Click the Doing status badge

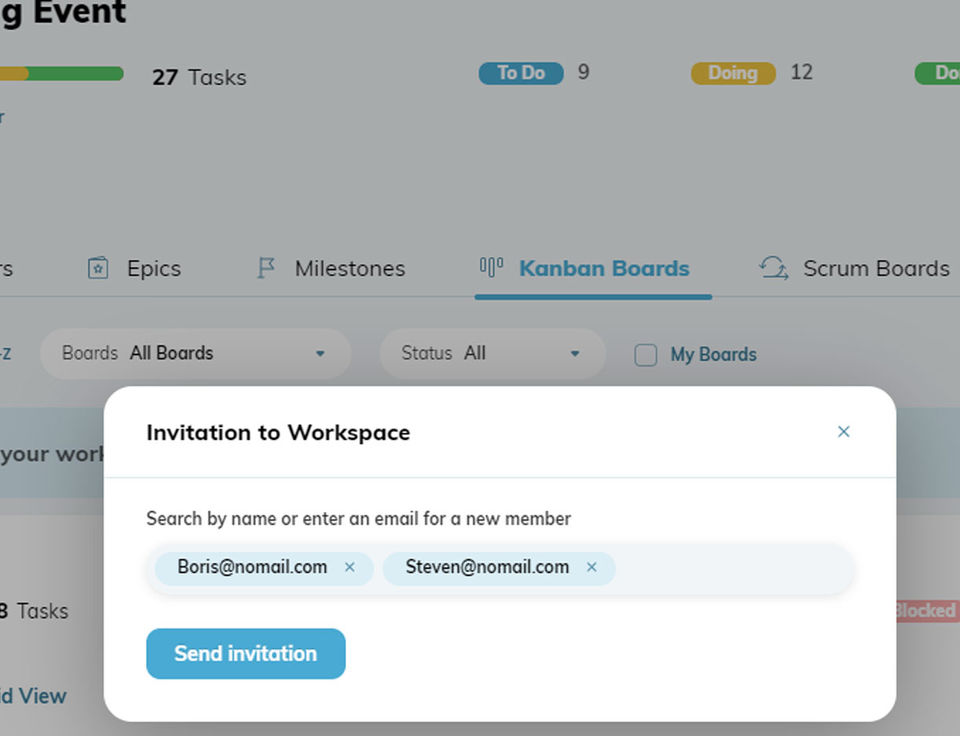click(733, 73)
